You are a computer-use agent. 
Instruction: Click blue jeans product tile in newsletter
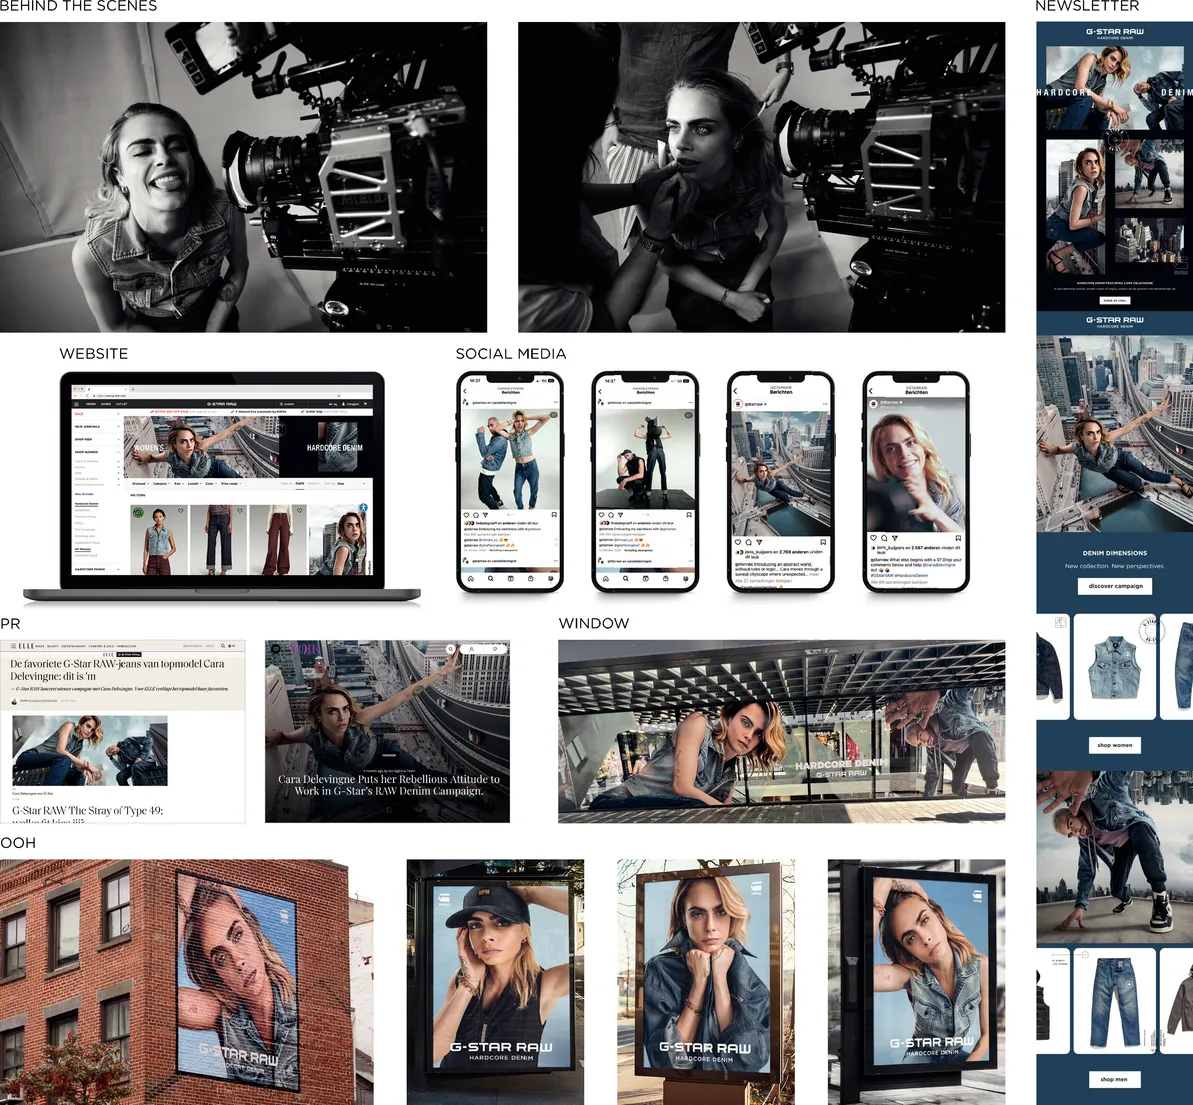[x=1114, y=1001]
